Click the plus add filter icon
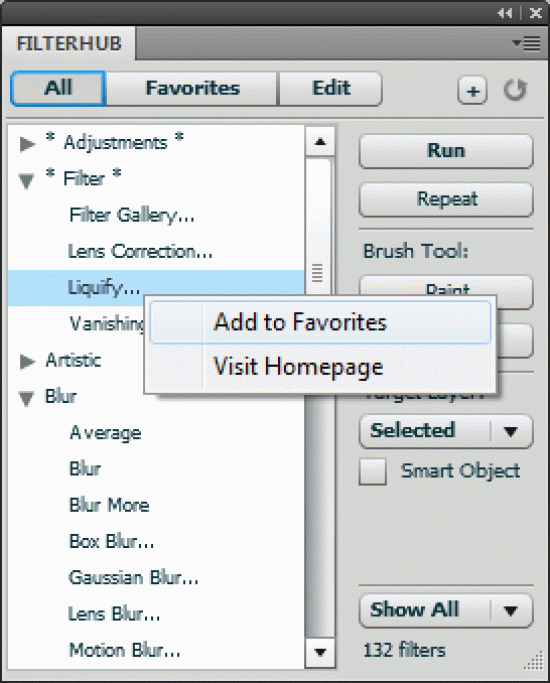Image resolution: width=550 pixels, height=683 pixels. click(472, 91)
